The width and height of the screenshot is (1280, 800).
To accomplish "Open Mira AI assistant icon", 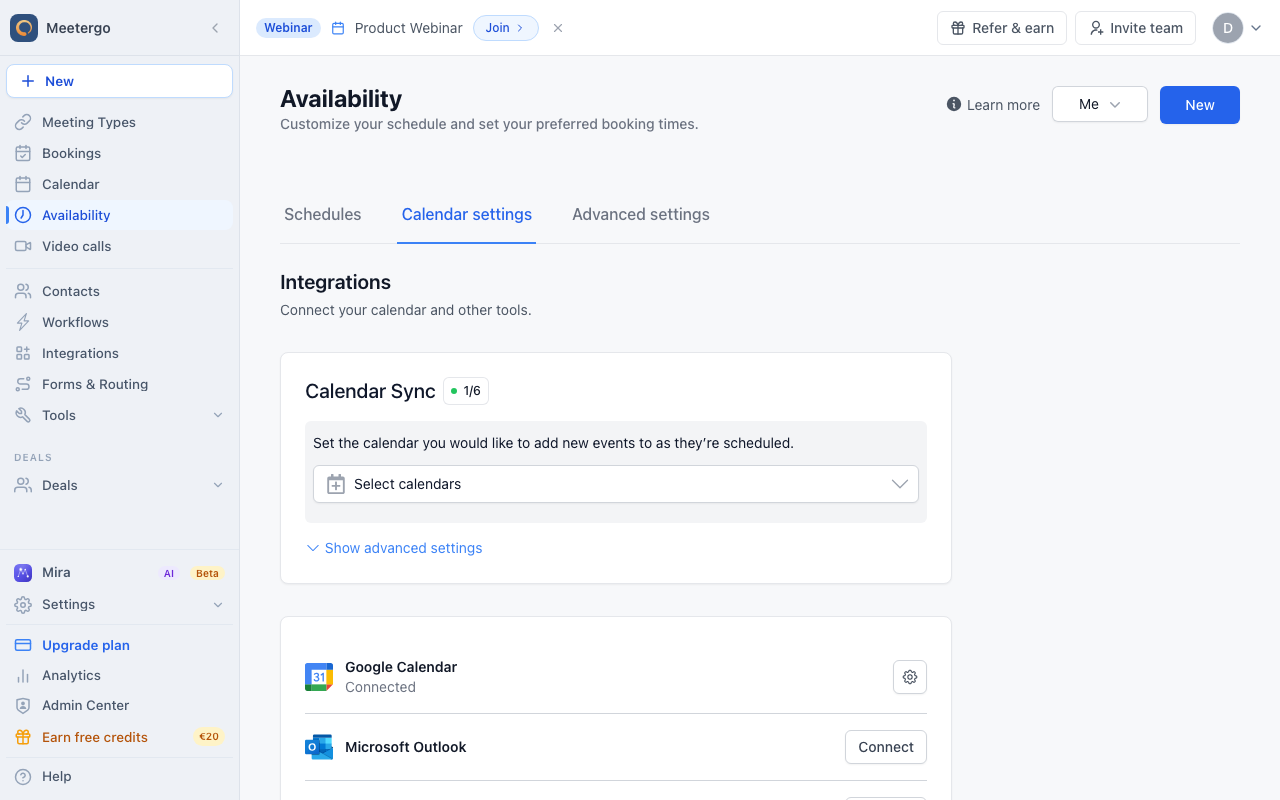I will pos(23,573).
